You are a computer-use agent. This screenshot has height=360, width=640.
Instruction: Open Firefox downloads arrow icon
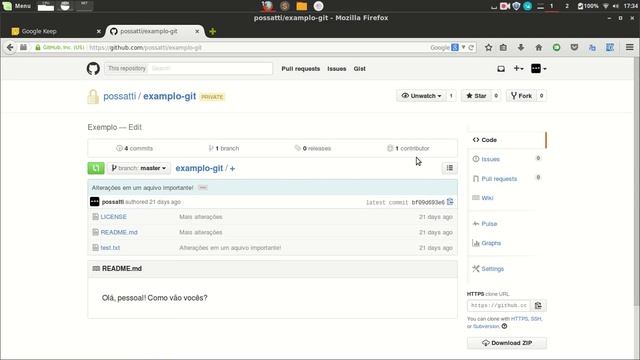click(521, 47)
